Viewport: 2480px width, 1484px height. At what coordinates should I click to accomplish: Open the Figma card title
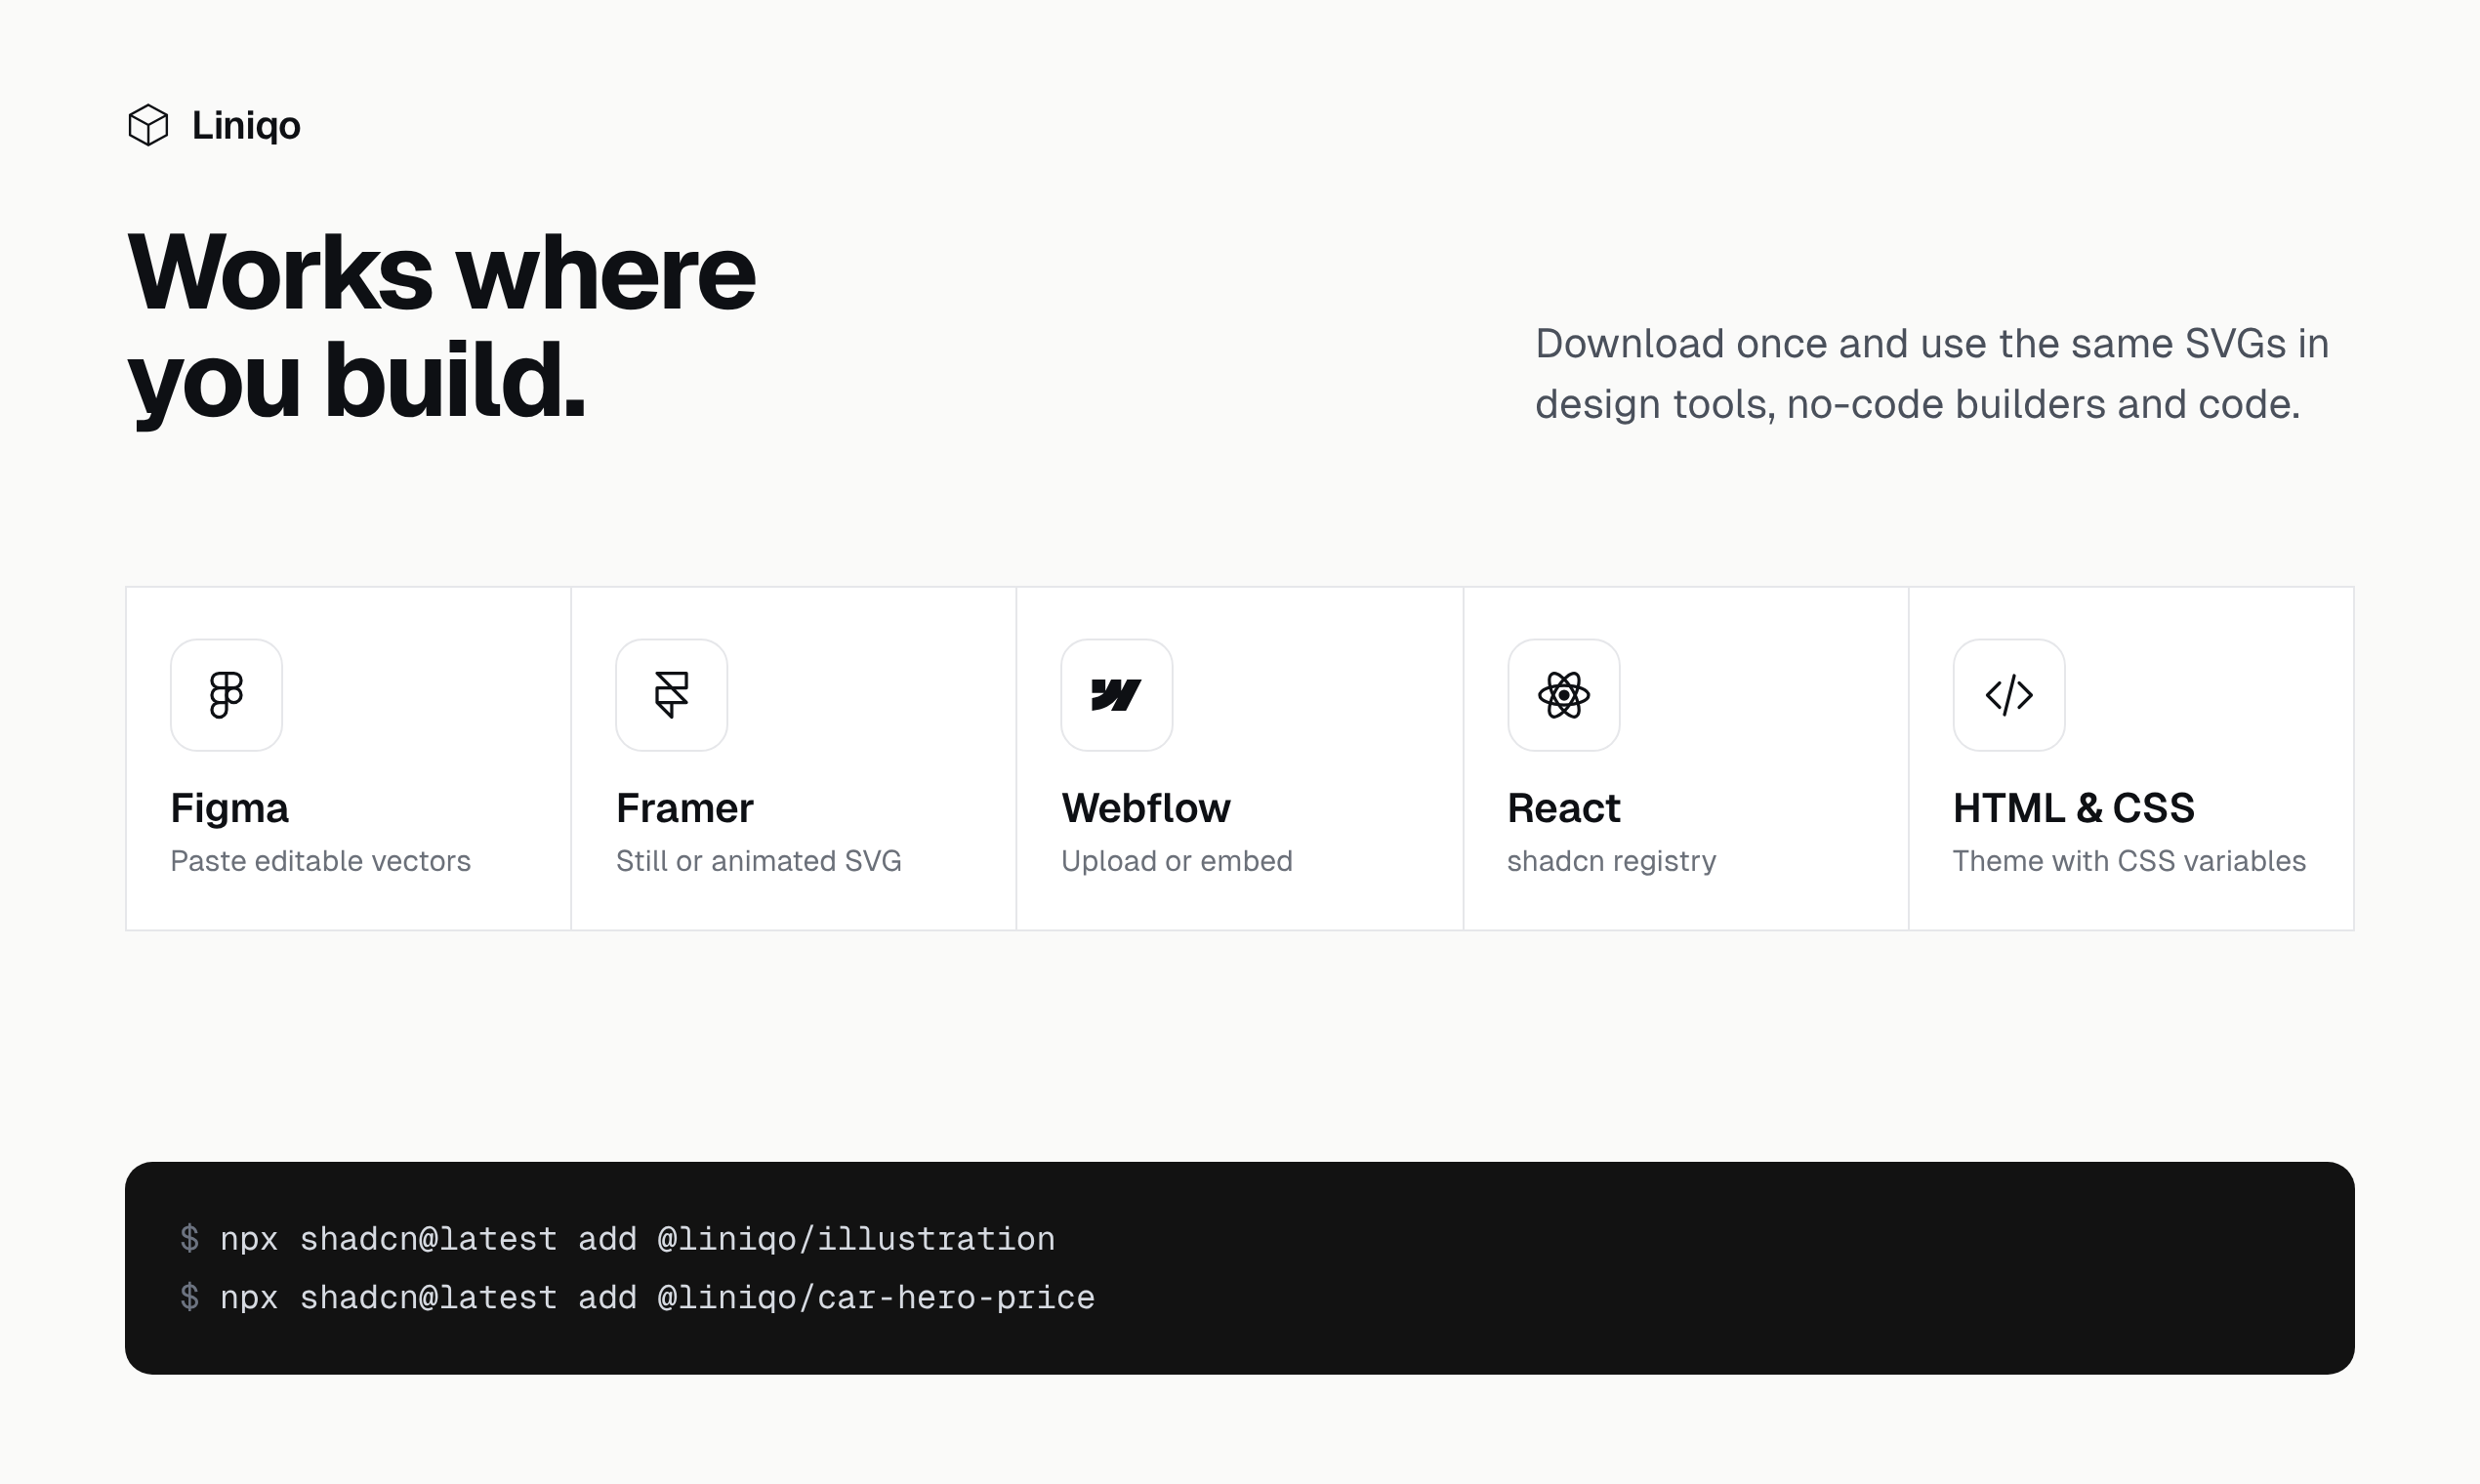click(229, 808)
